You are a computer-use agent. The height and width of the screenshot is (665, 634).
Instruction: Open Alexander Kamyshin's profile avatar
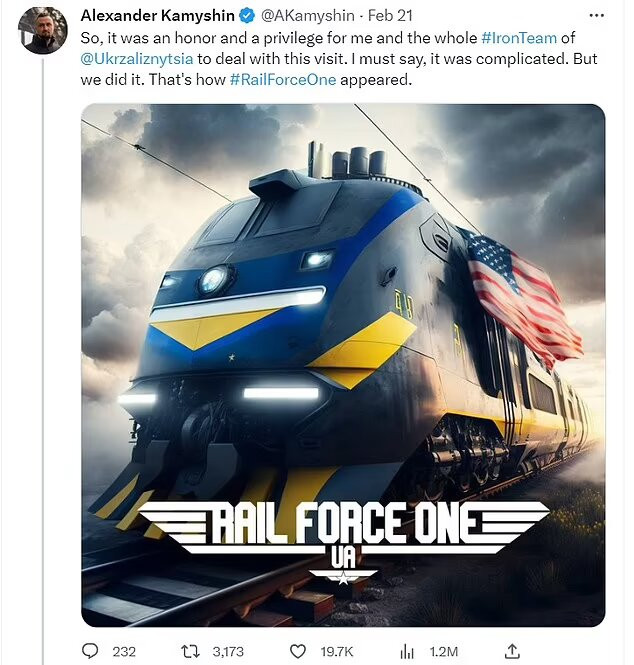click(44, 30)
